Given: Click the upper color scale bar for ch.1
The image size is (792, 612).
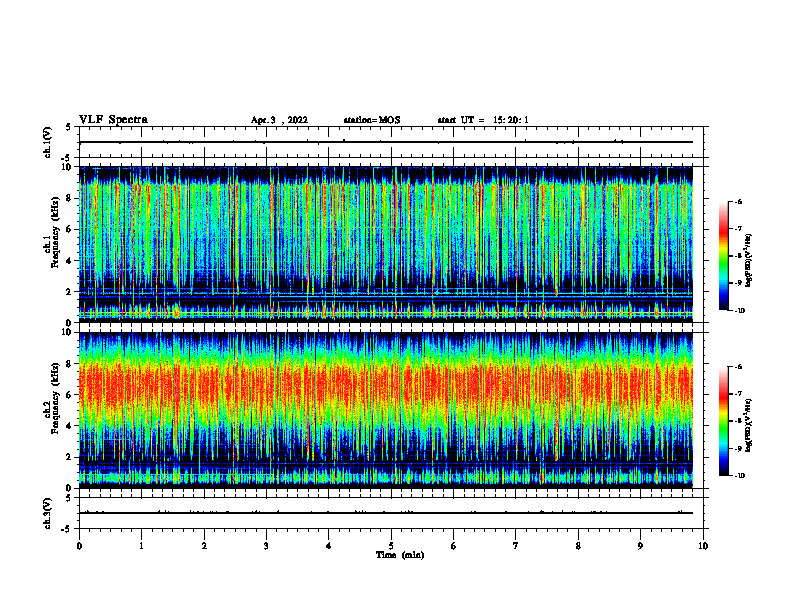Looking at the screenshot, I should pos(724,256).
